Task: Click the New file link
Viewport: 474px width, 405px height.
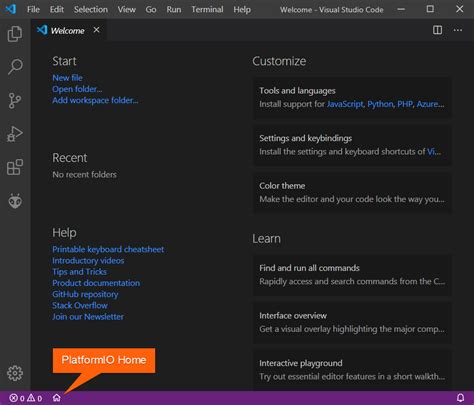Action: [x=67, y=78]
